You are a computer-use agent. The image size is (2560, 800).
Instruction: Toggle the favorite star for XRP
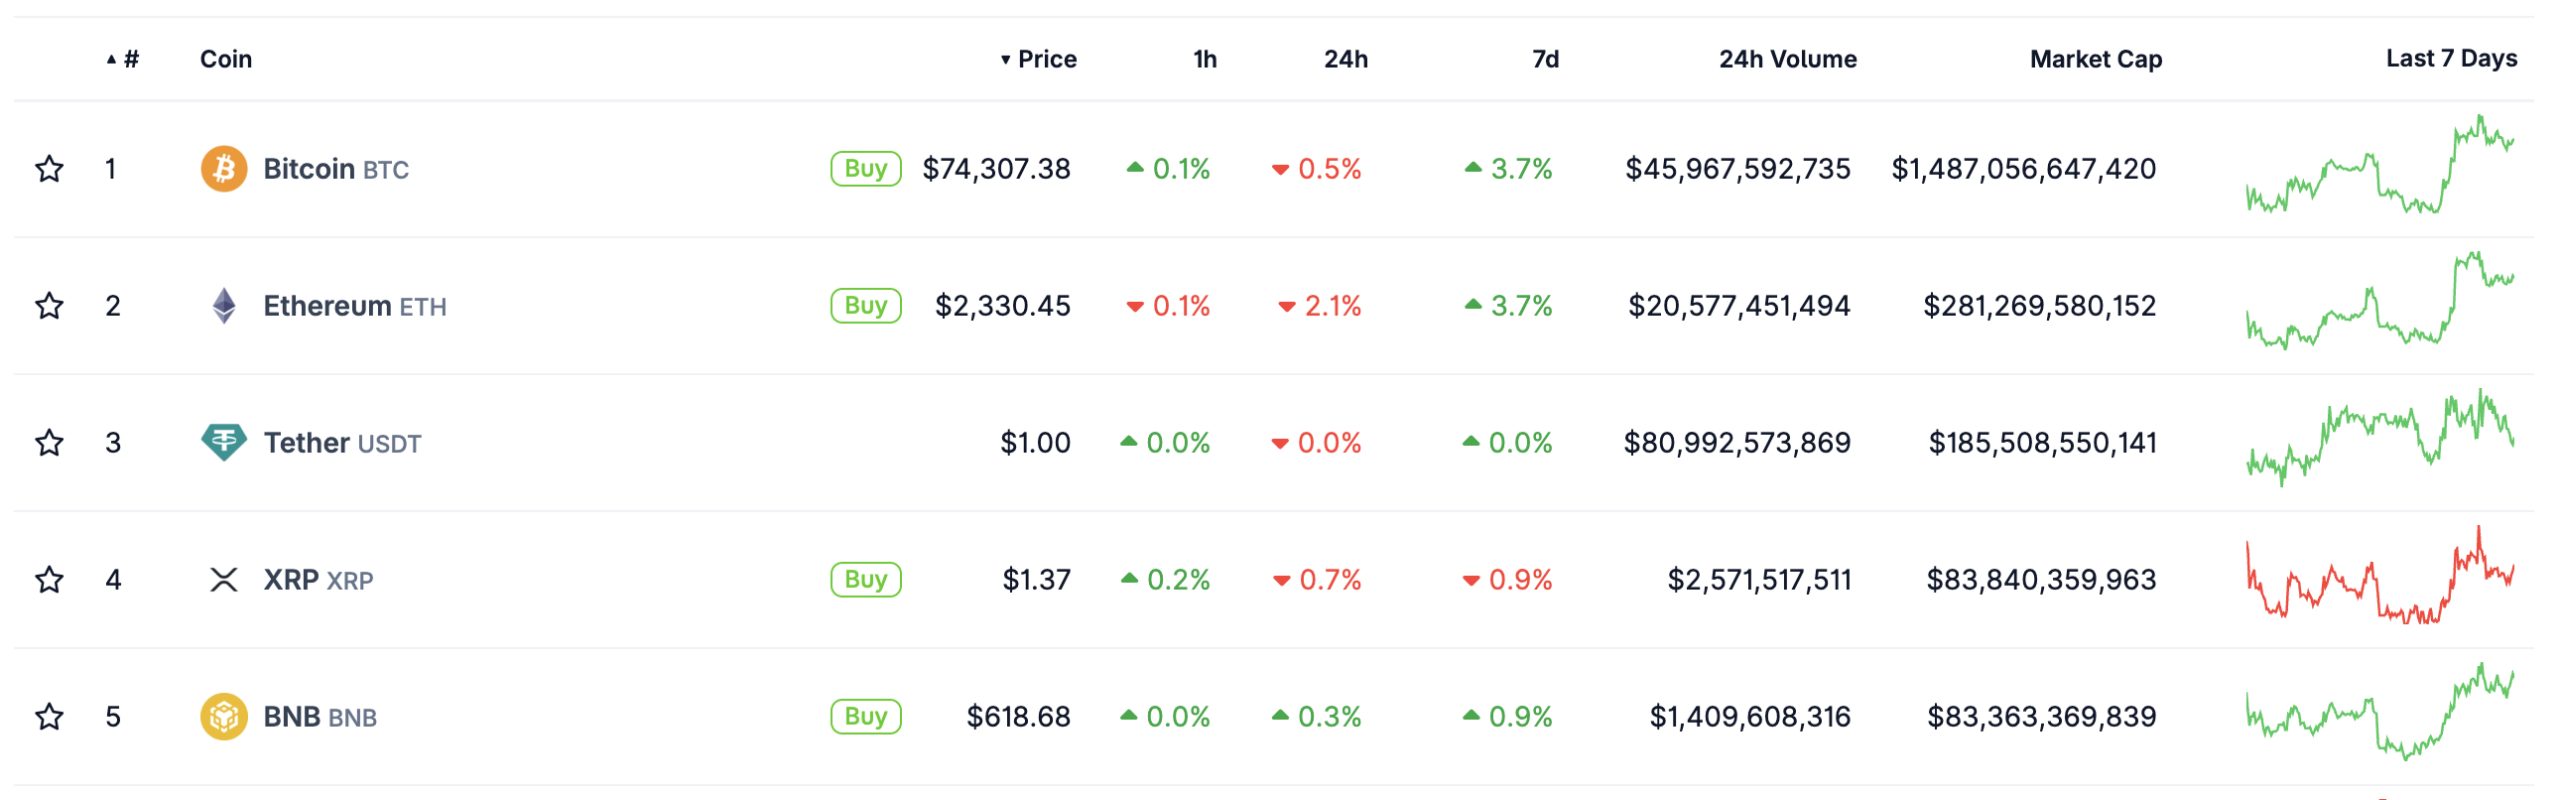48,579
